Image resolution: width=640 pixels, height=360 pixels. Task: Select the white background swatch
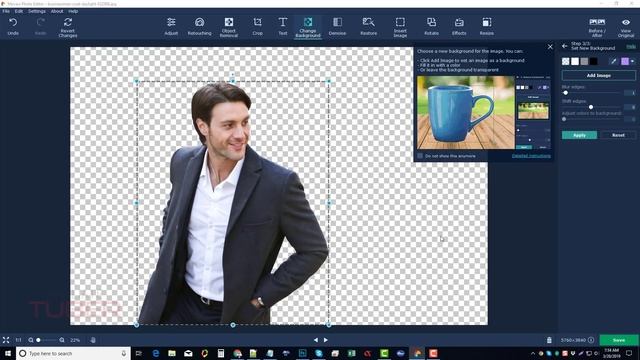tap(575, 61)
